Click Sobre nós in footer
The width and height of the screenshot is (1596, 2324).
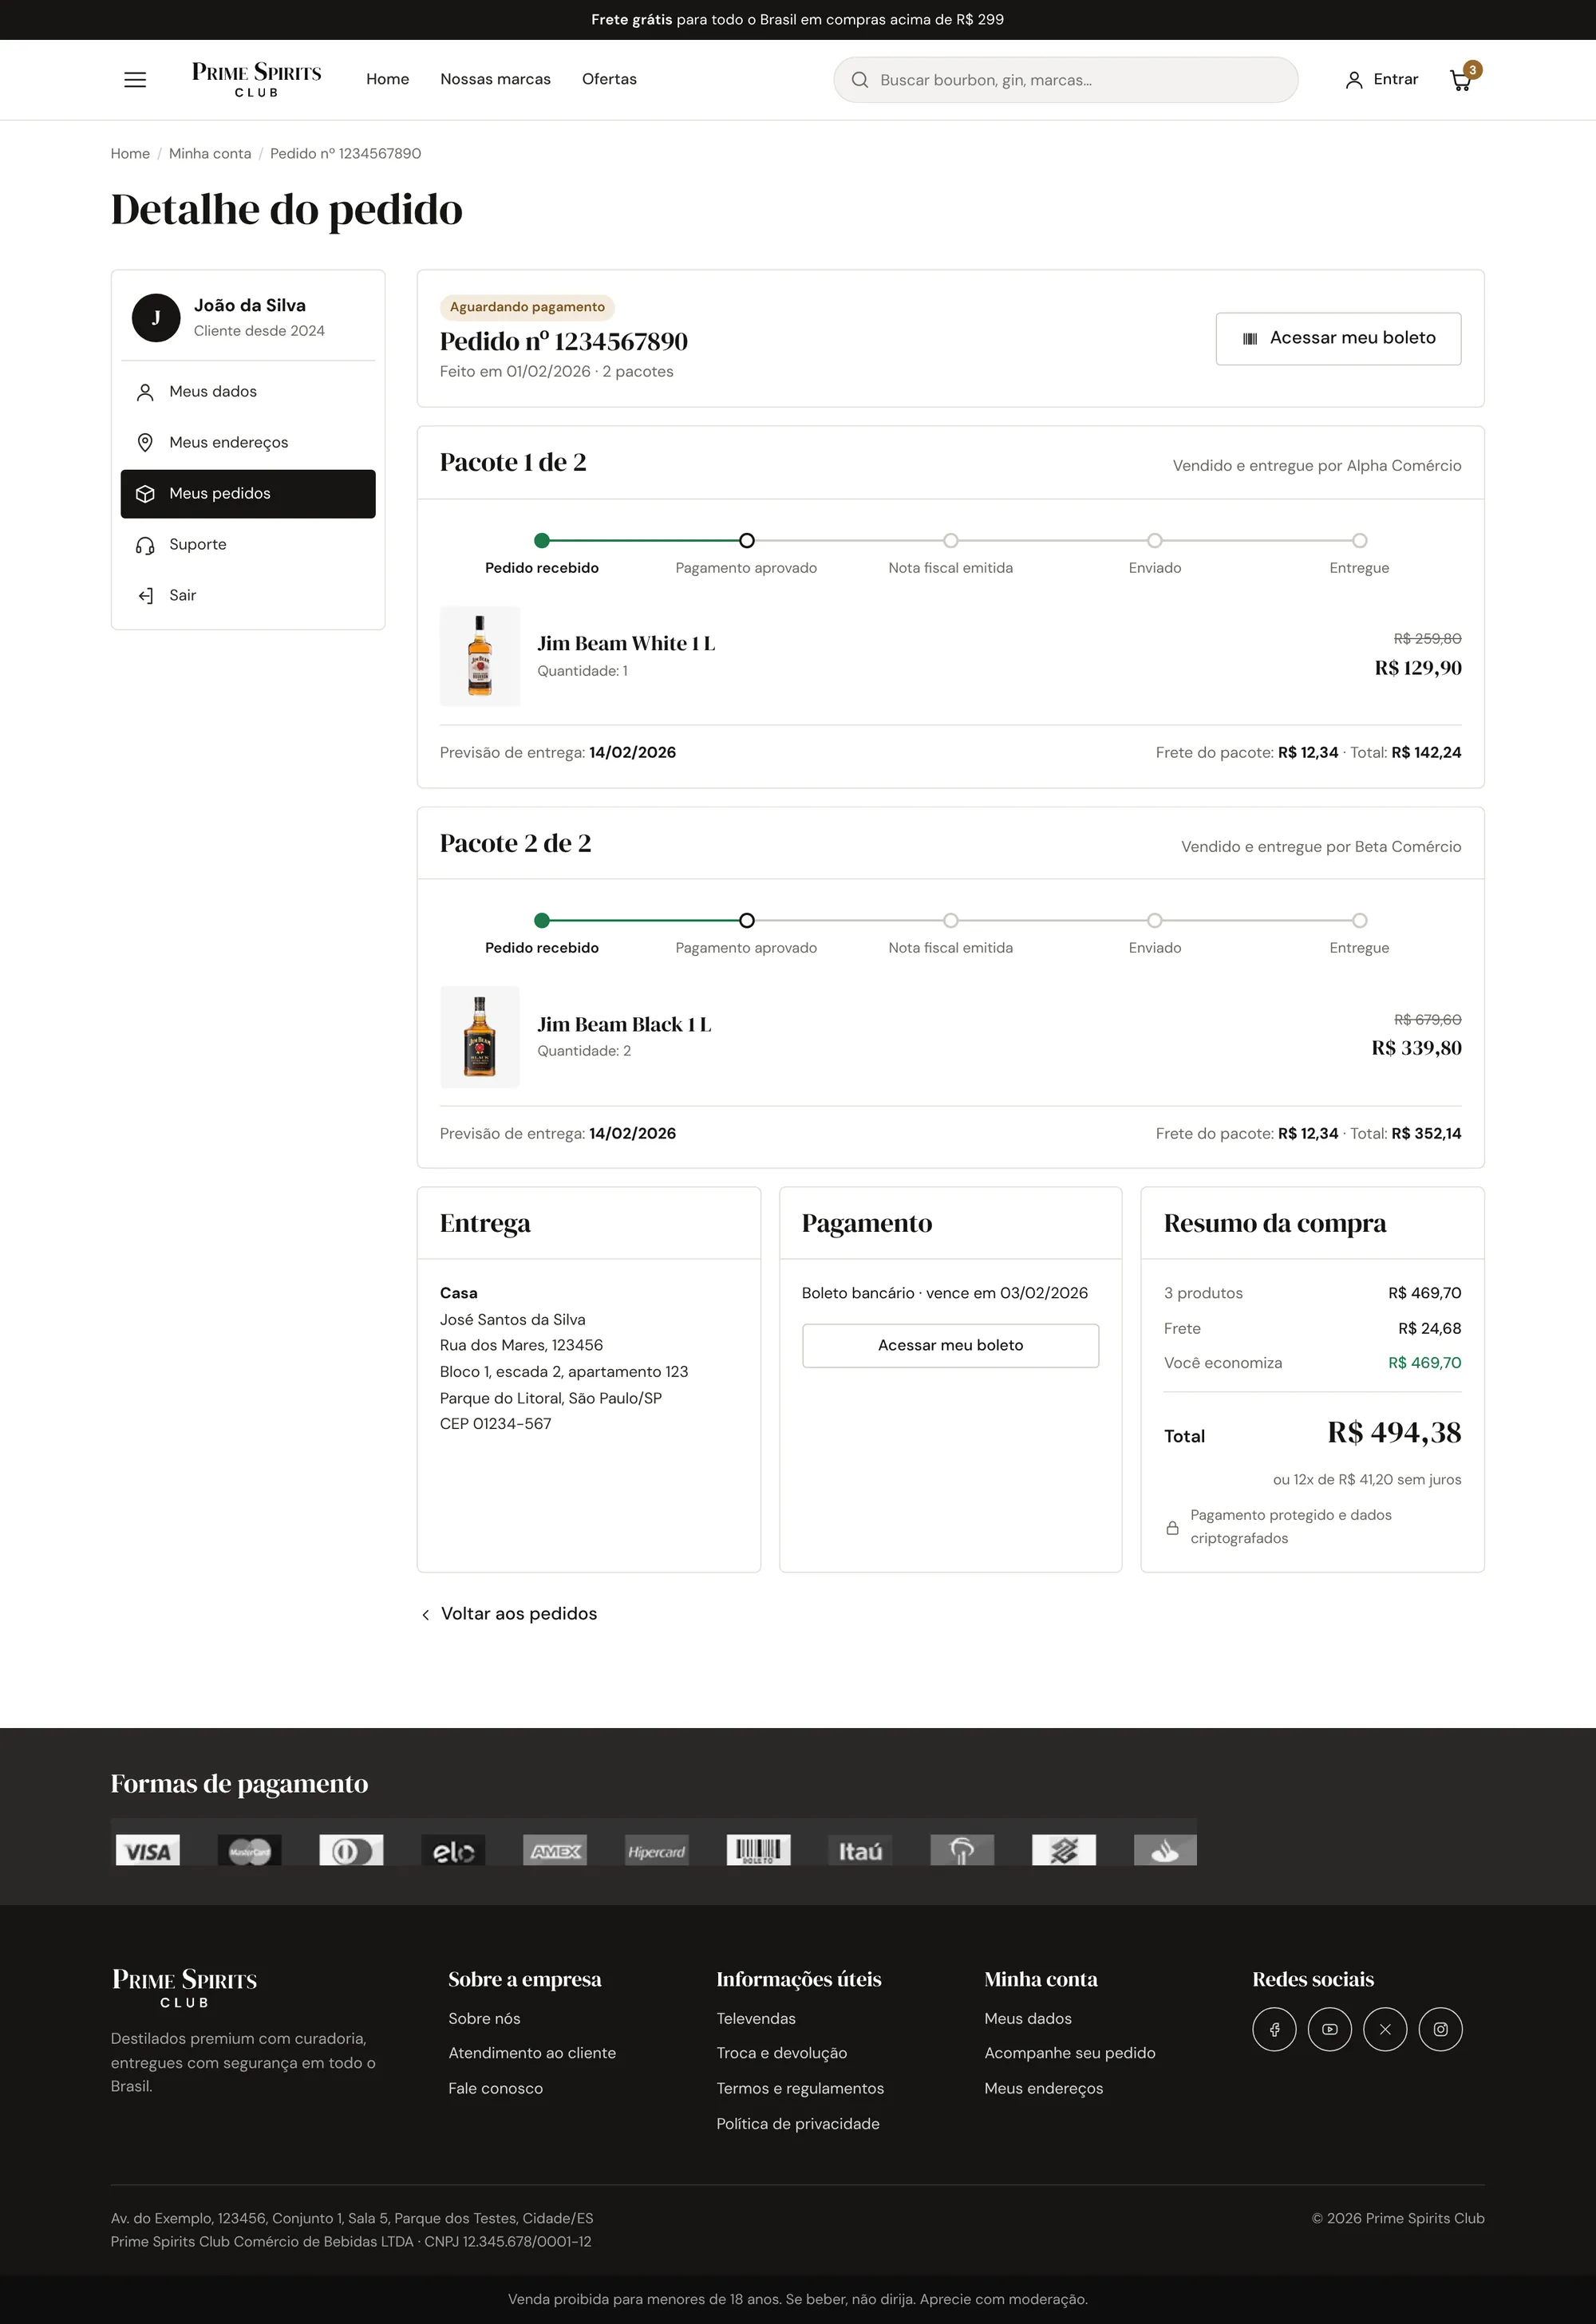click(x=484, y=2019)
